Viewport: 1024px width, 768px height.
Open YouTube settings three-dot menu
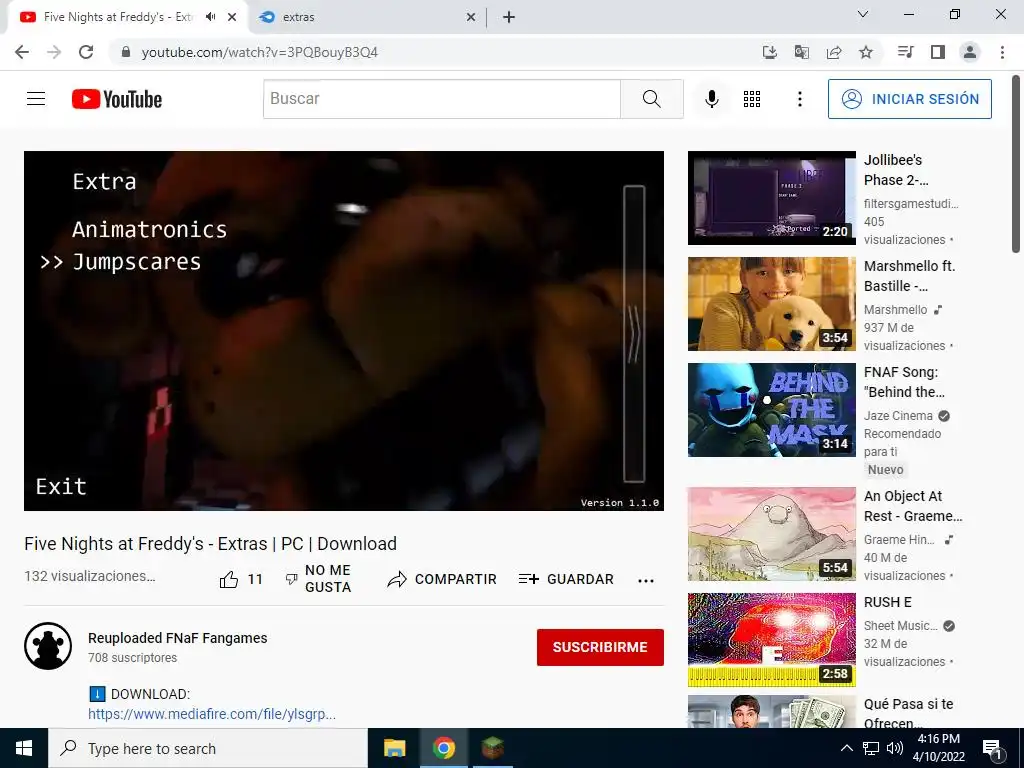(x=799, y=99)
